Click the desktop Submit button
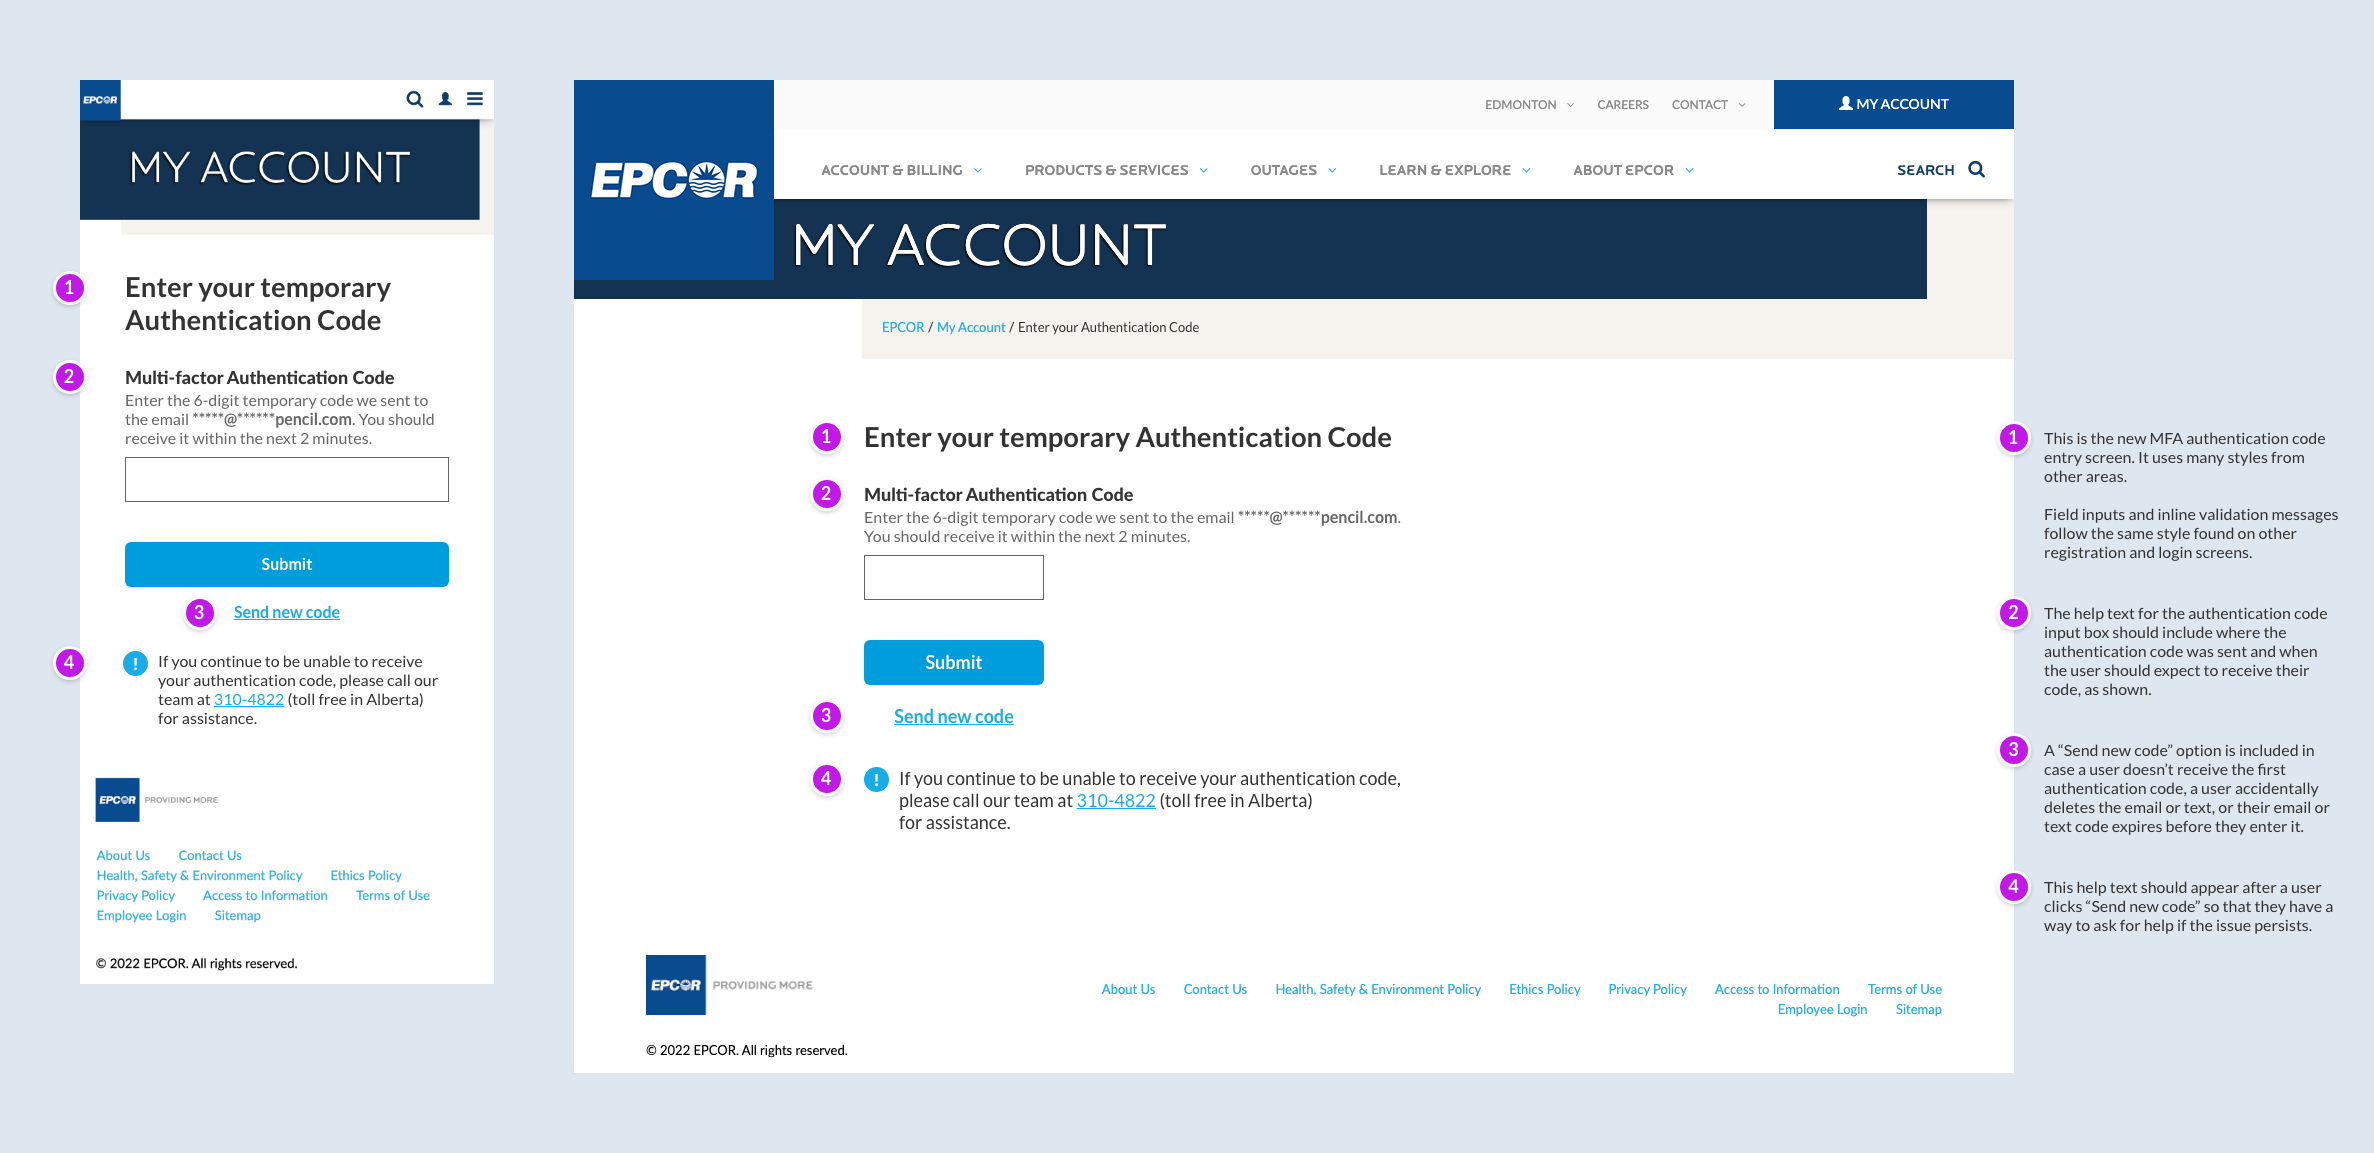This screenshot has width=2374, height=1153. tap(953, 662)
